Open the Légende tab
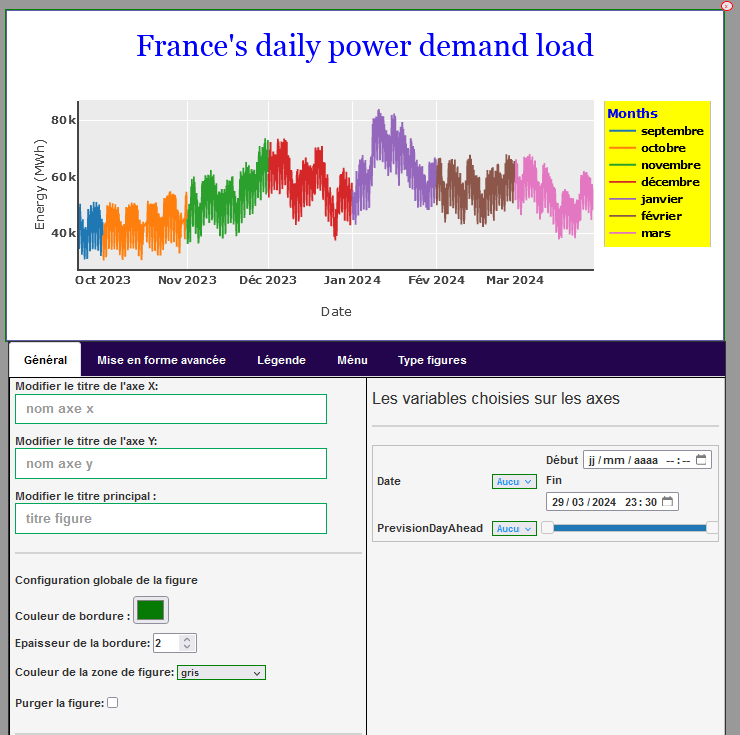The image size is (740, 735). 281,360
